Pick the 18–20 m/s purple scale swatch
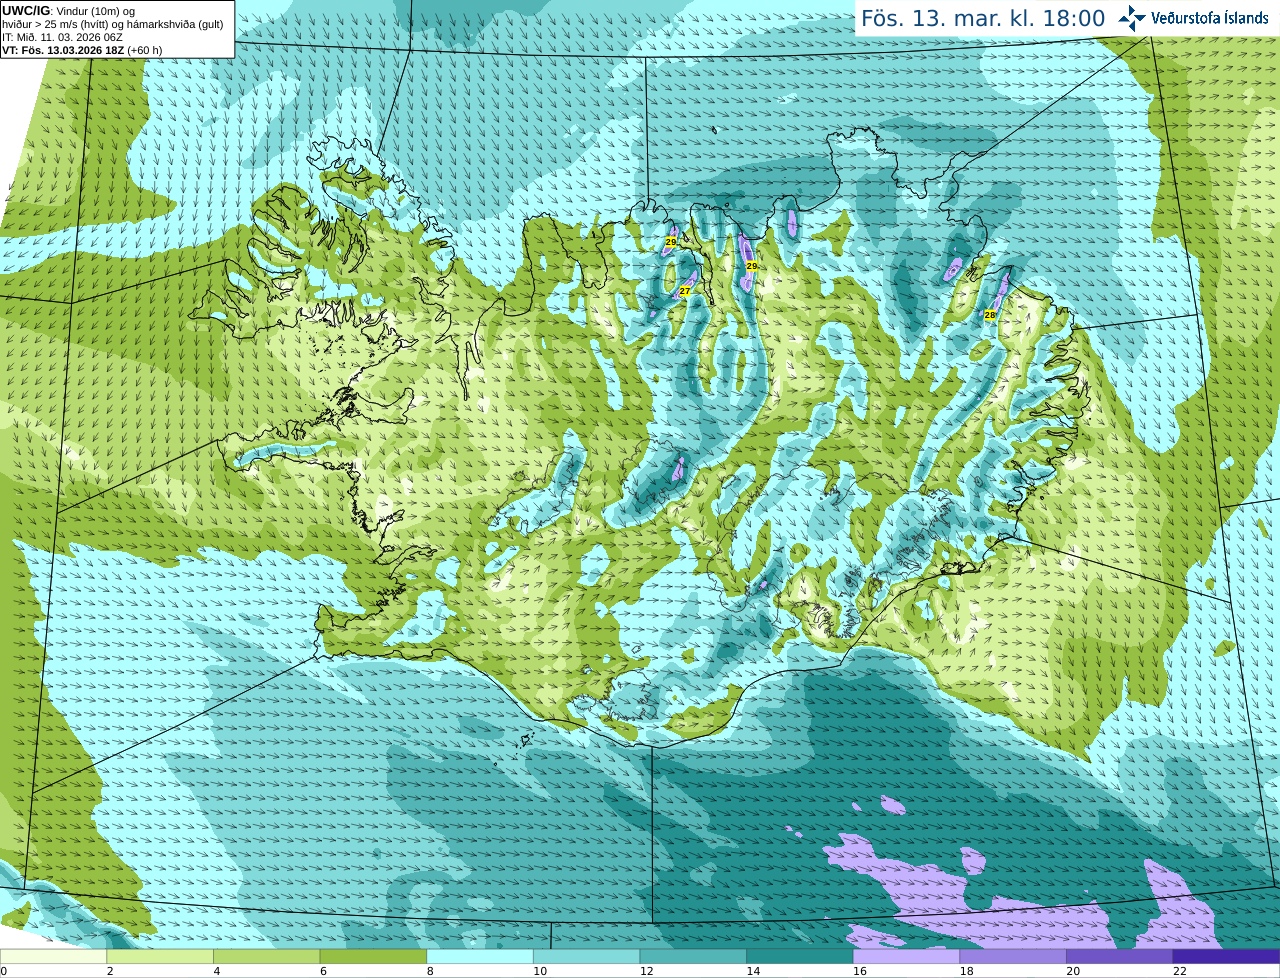This screenshot has height=978, width=1280. click(1013, 957)
